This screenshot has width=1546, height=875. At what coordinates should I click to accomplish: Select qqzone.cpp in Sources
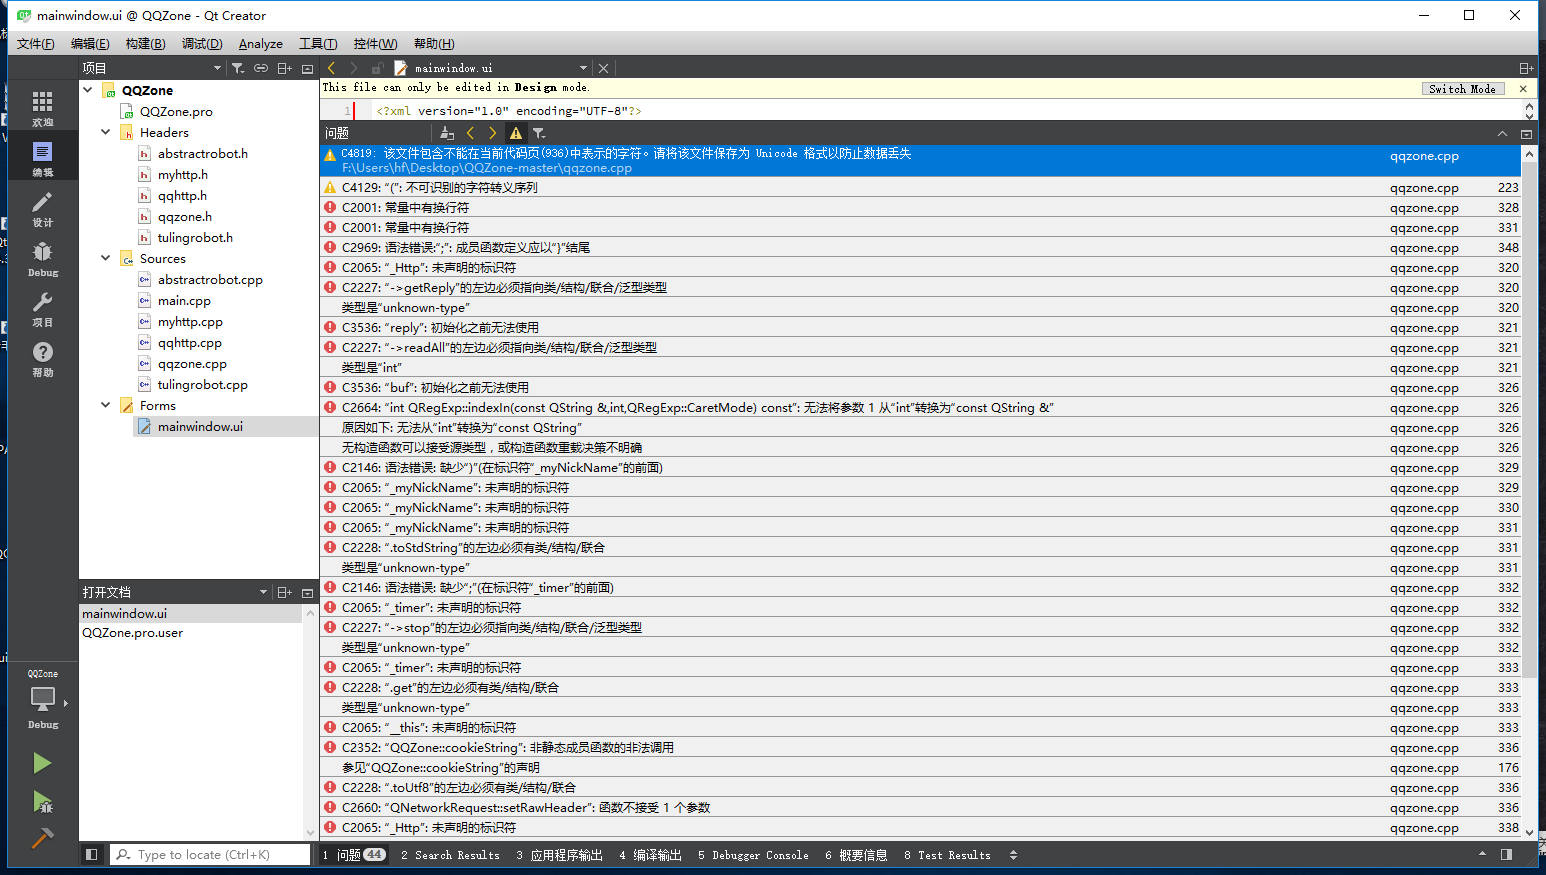tap(192, 364)
